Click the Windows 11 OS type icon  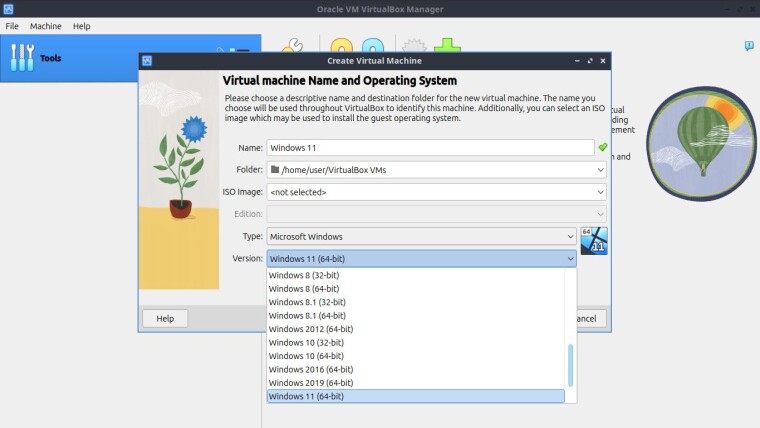pos(594,240)
